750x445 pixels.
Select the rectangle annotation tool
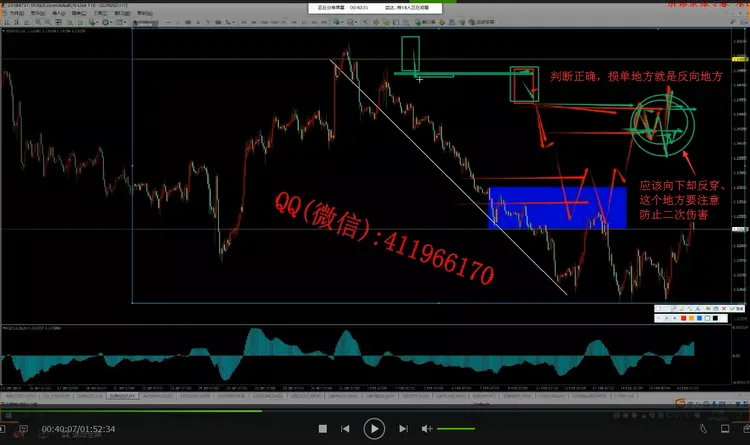click(658, 309)
